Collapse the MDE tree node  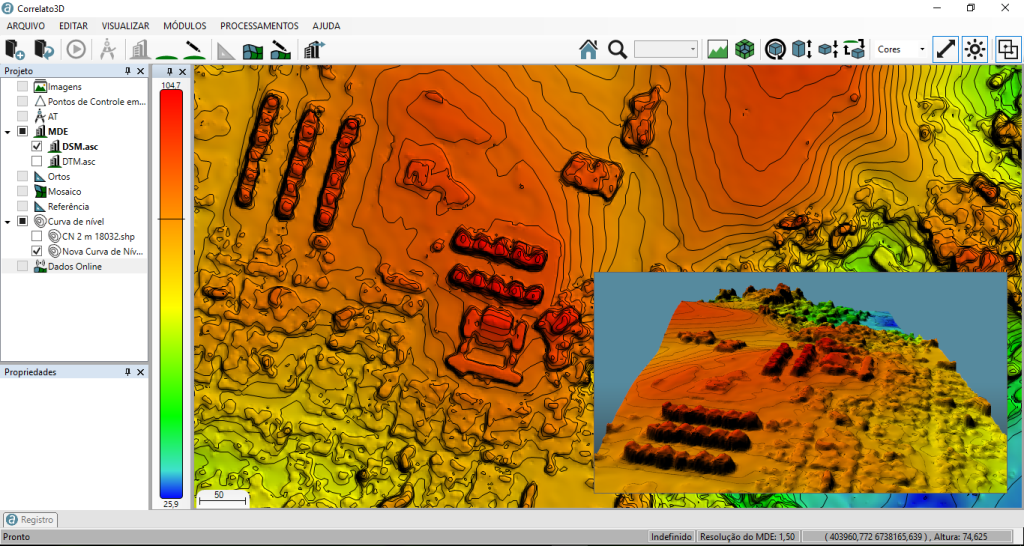pos(8,131)
